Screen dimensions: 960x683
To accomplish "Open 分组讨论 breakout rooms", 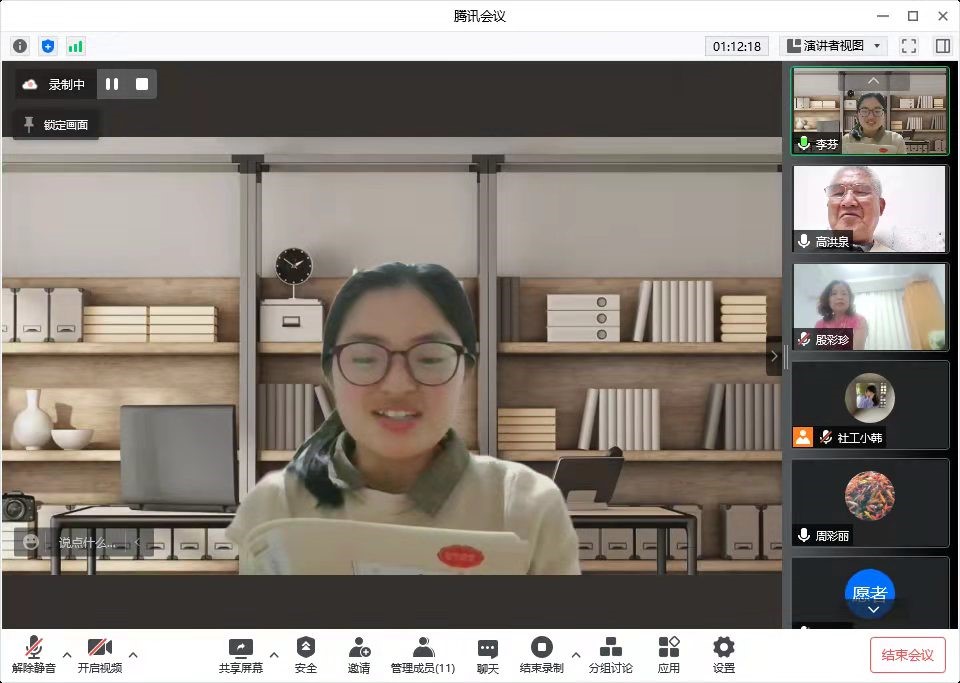I will coord(610,655).
